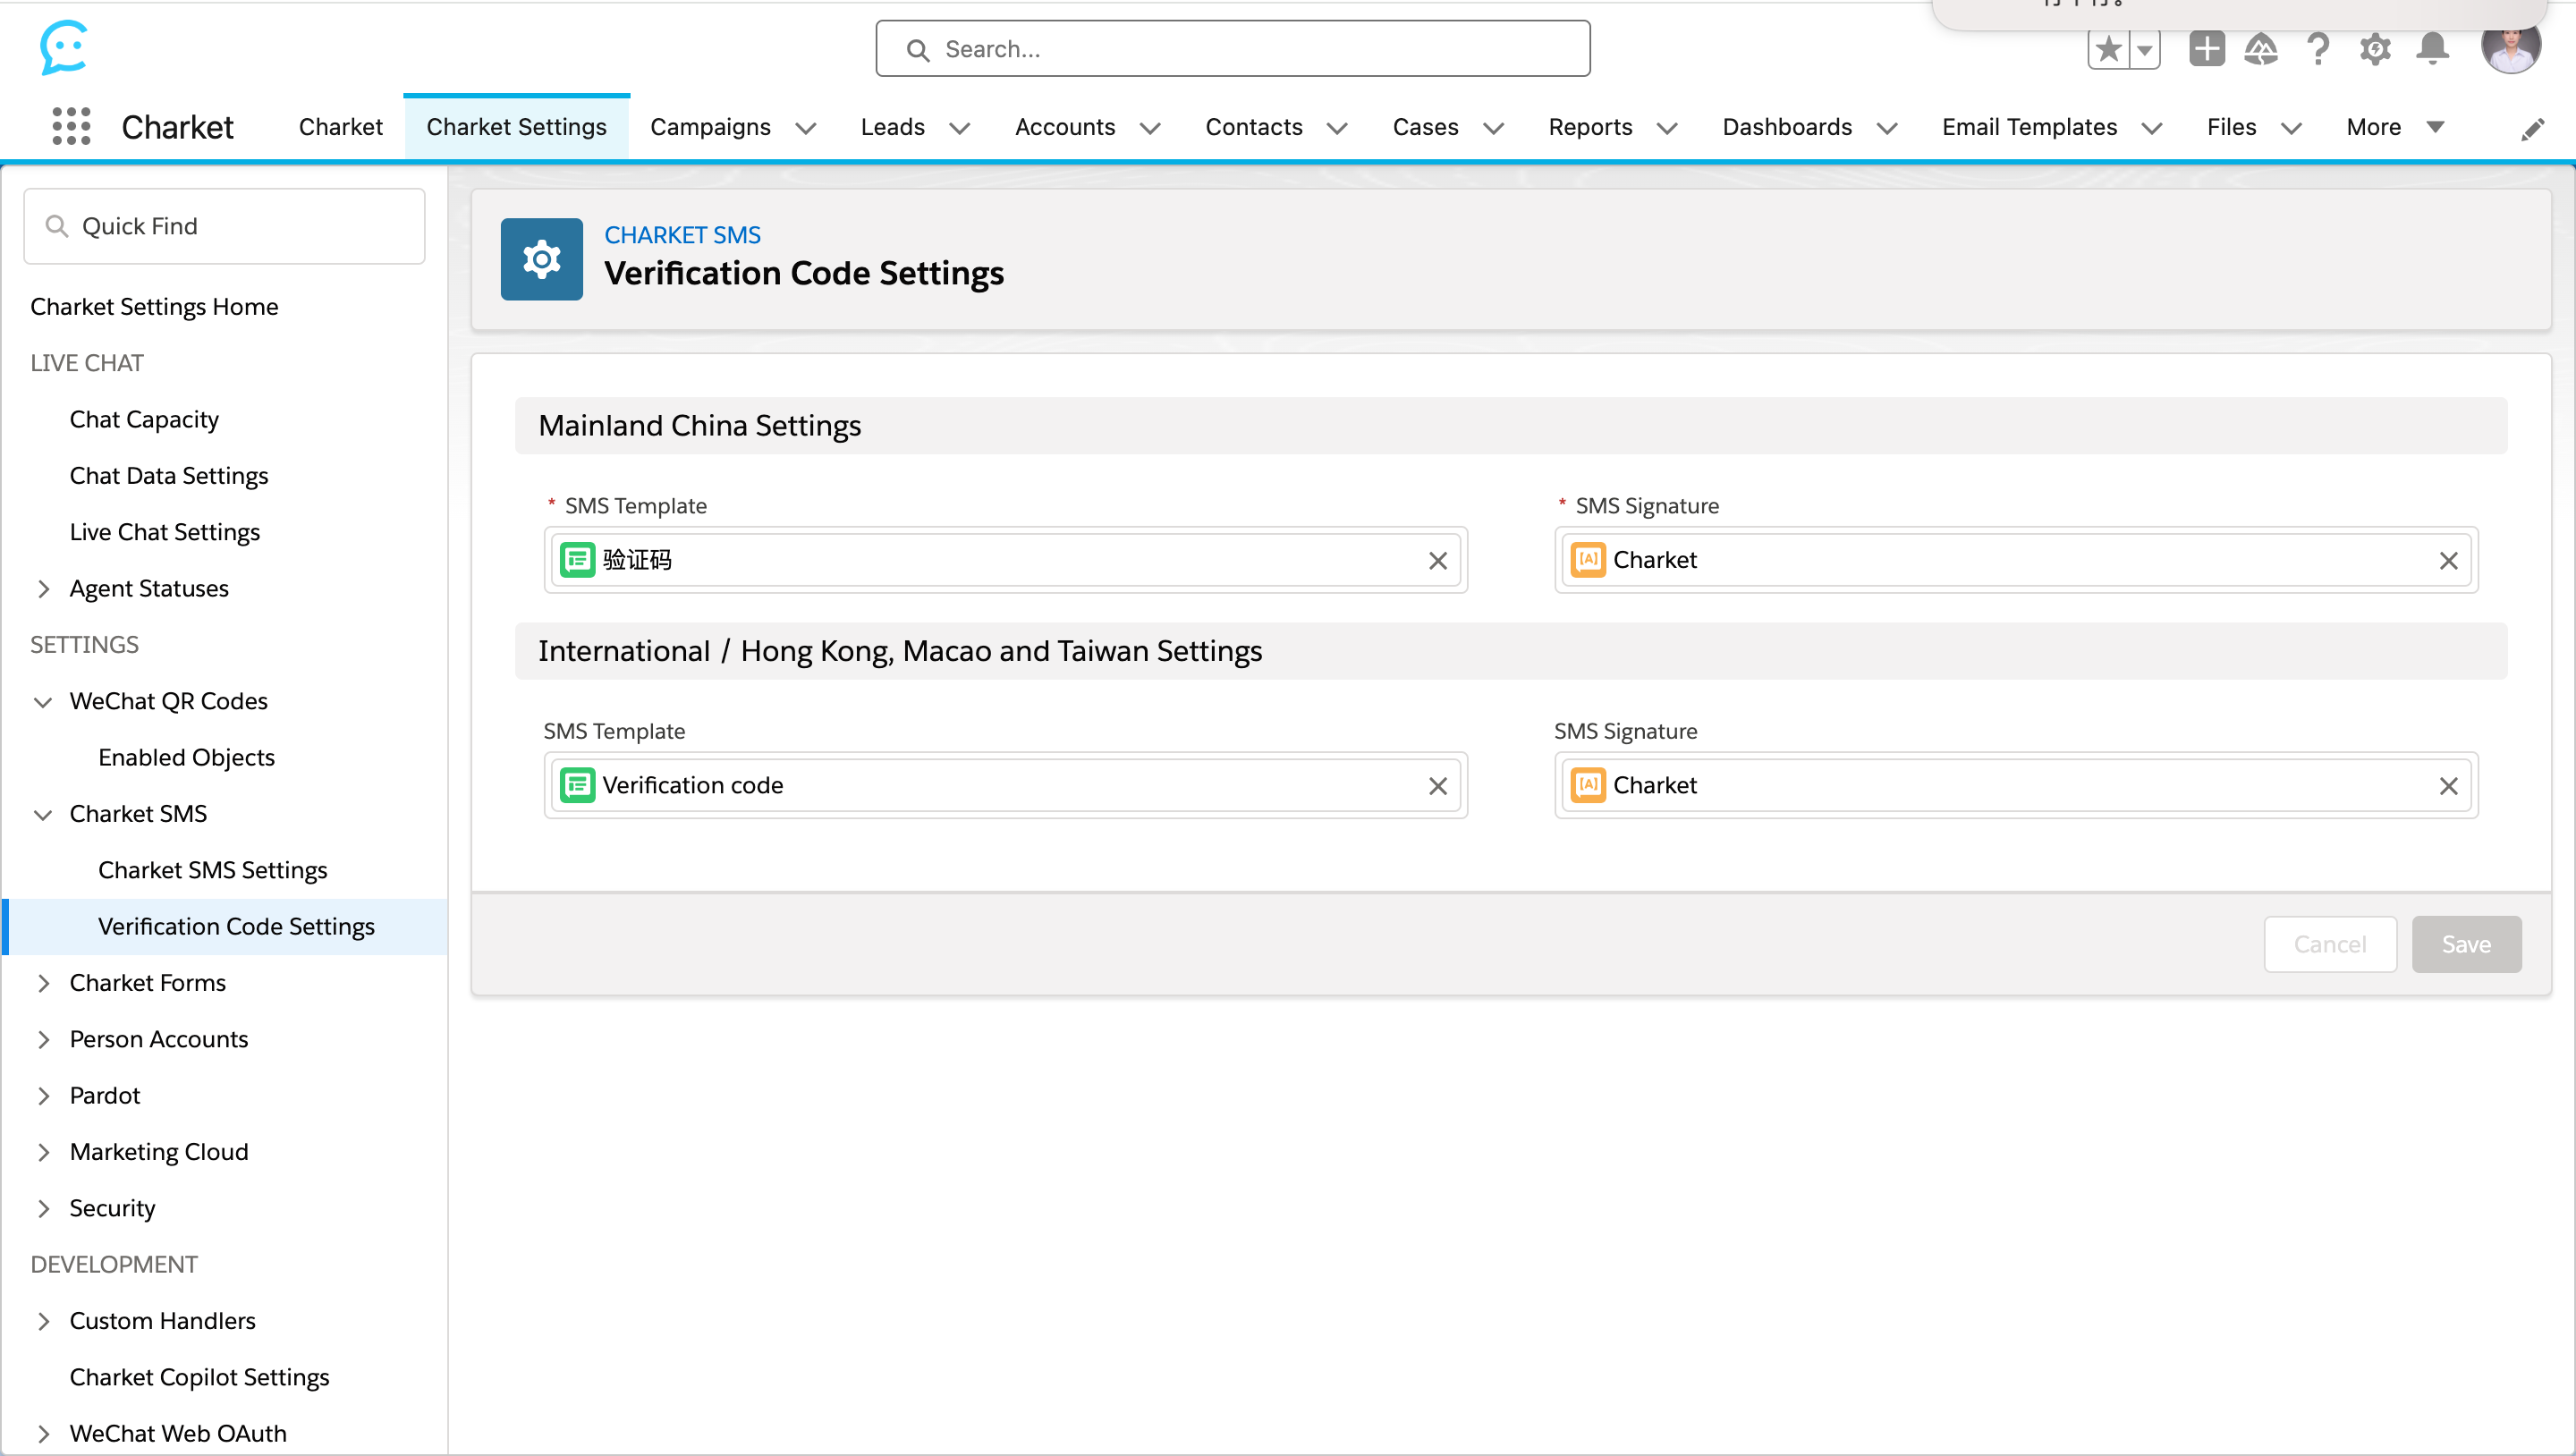The image size is (2576, 1456).
Task: Go to the Leads tab
Action: coord(892,127)
